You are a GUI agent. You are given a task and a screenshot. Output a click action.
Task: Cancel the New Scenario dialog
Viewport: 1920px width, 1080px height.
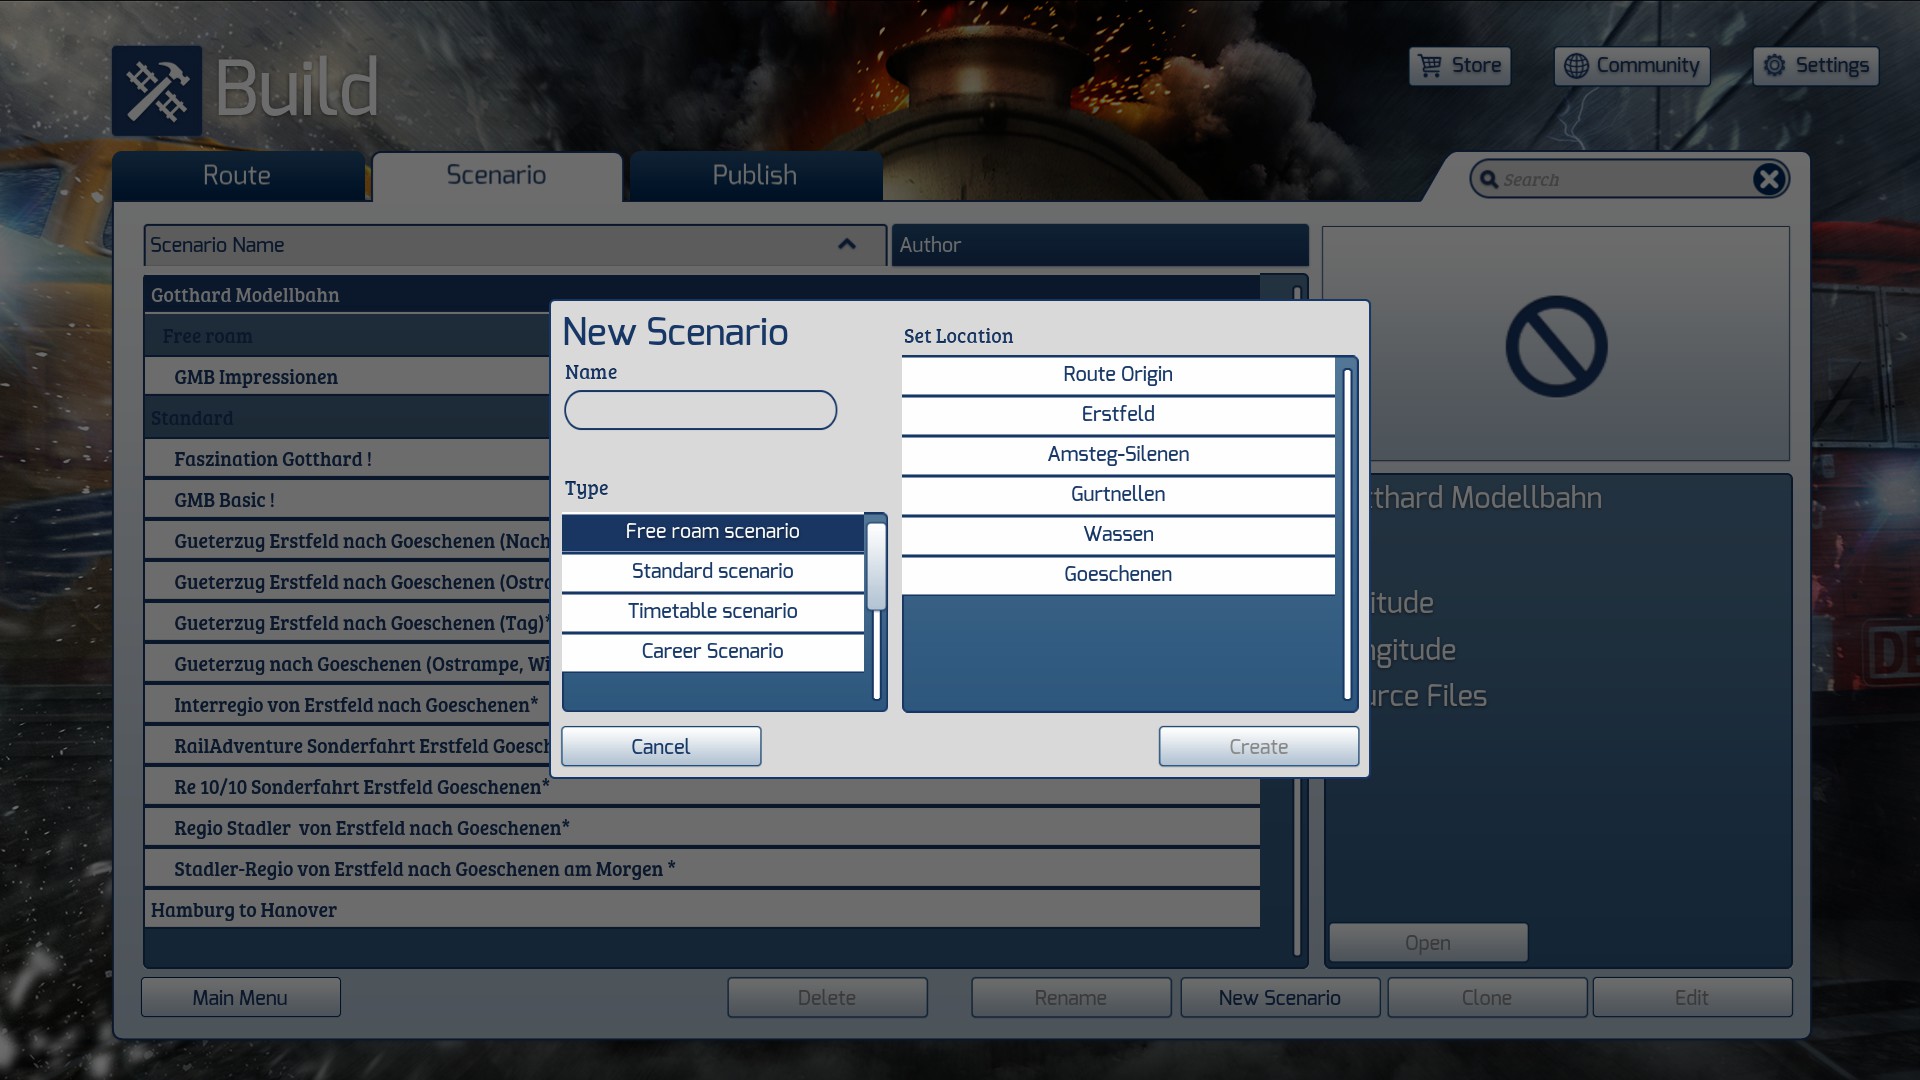coord(660,747)
